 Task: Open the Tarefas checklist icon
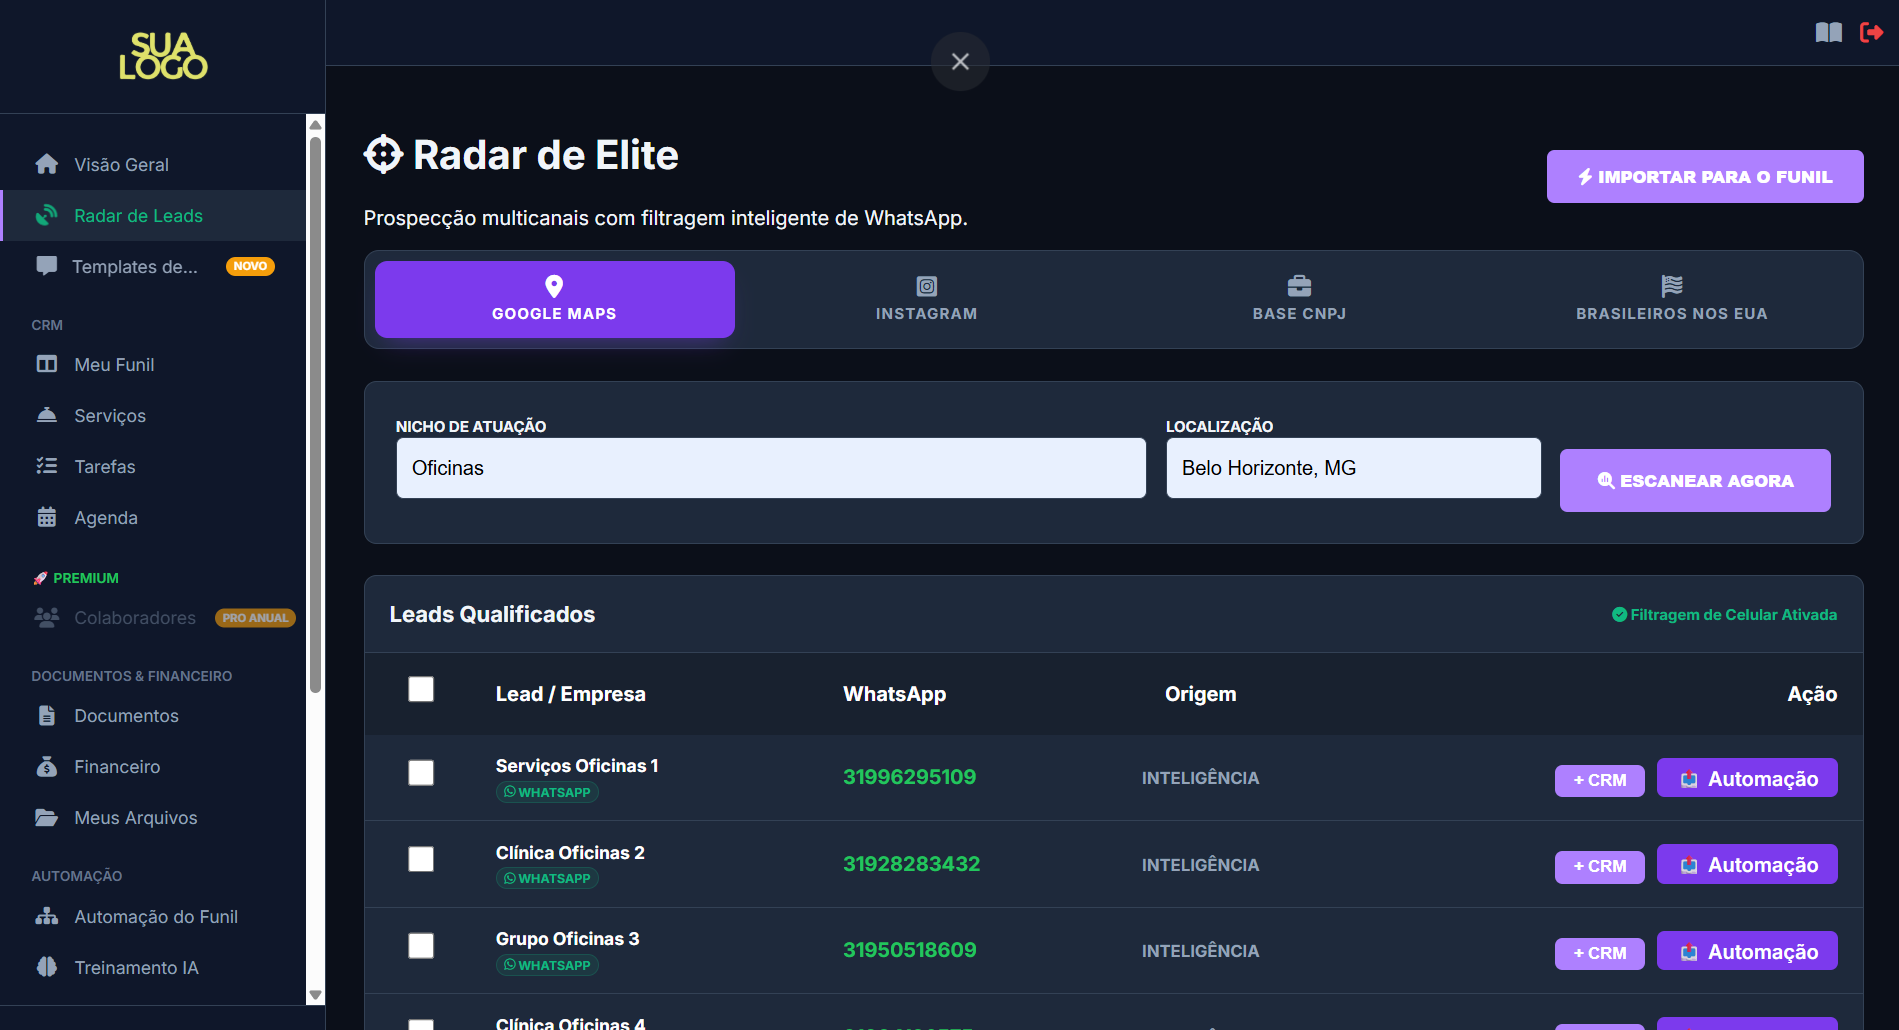click(x=46, y=466)
